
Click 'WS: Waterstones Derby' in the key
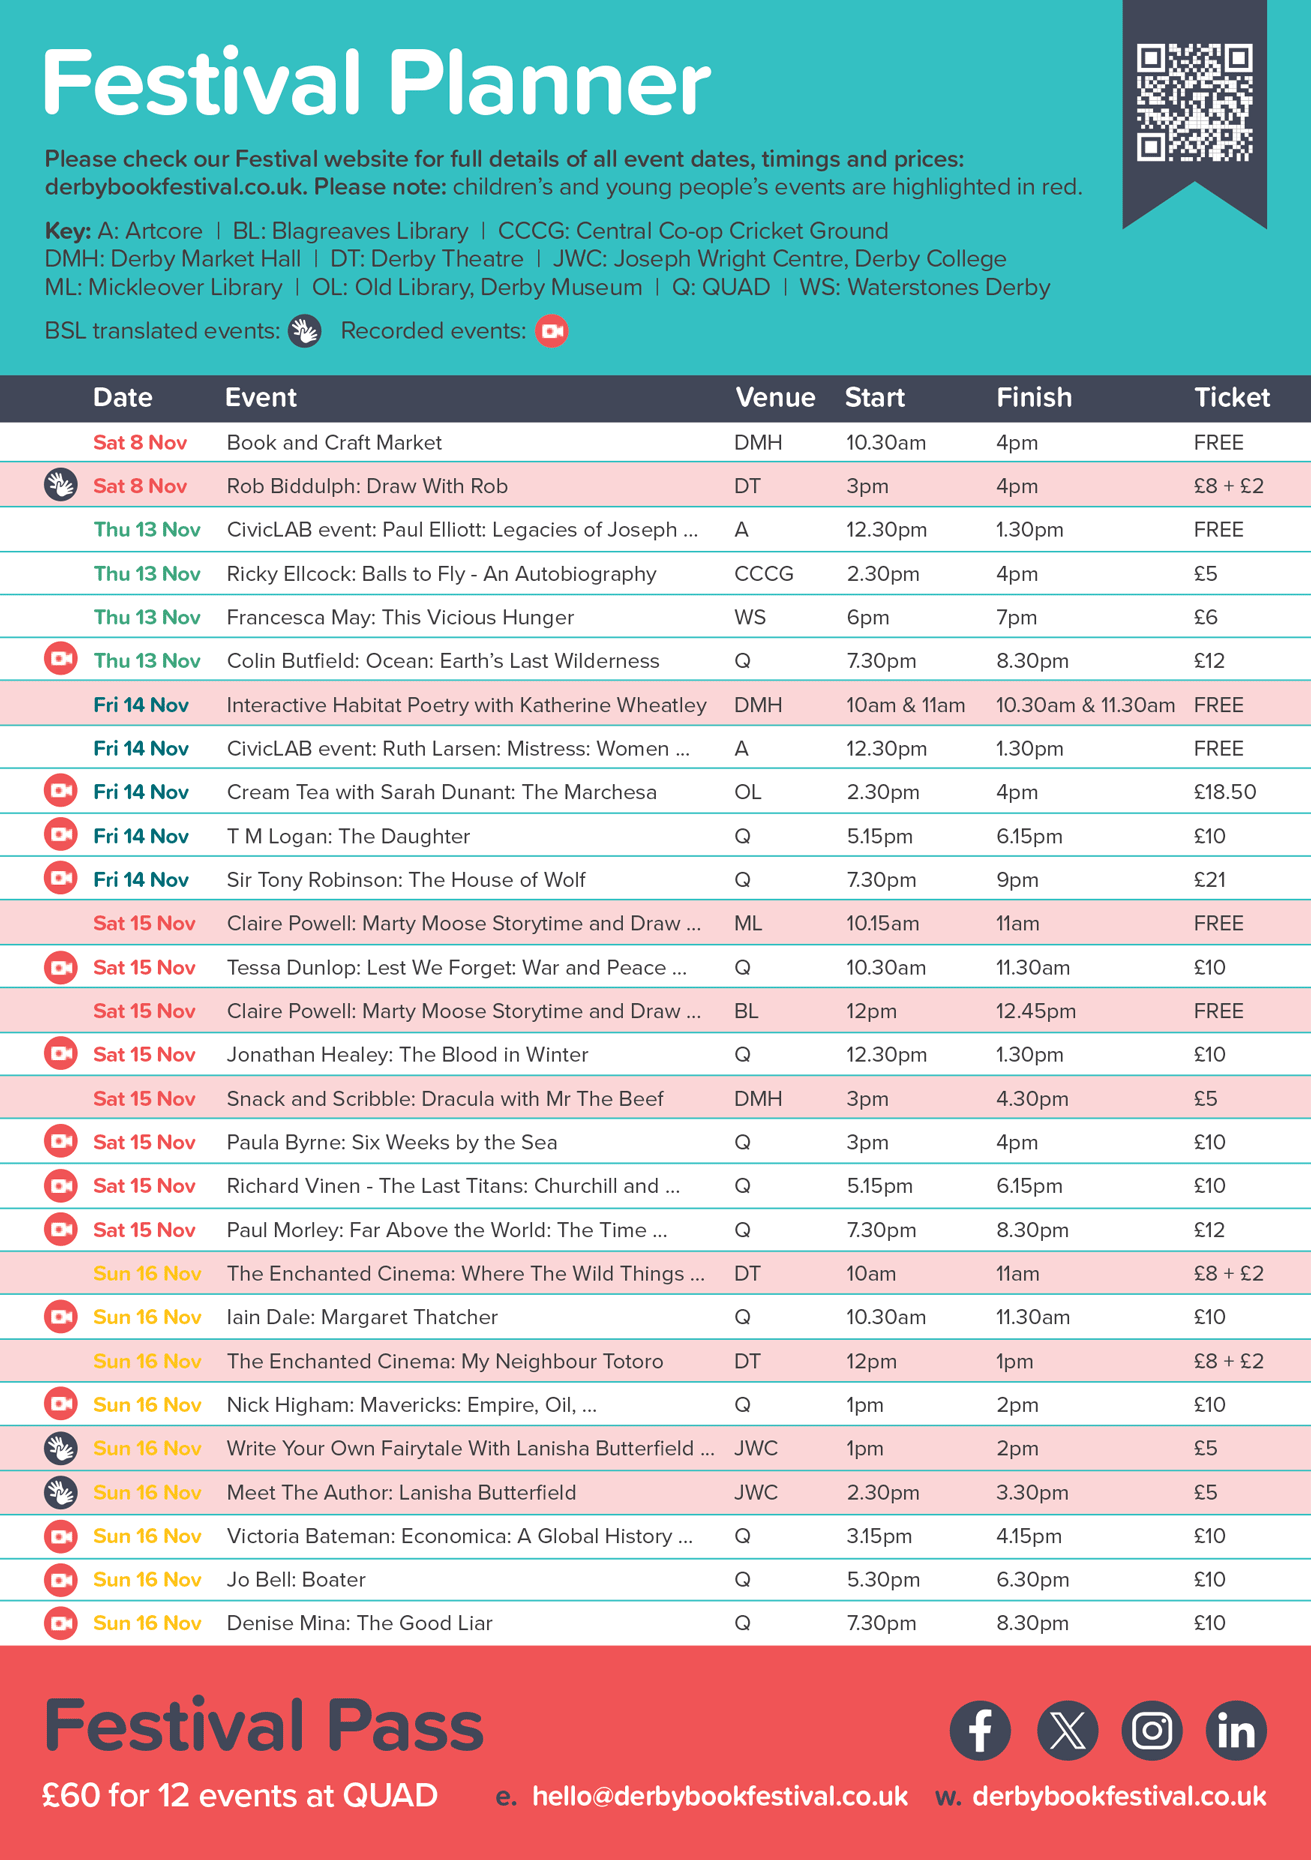925,287
